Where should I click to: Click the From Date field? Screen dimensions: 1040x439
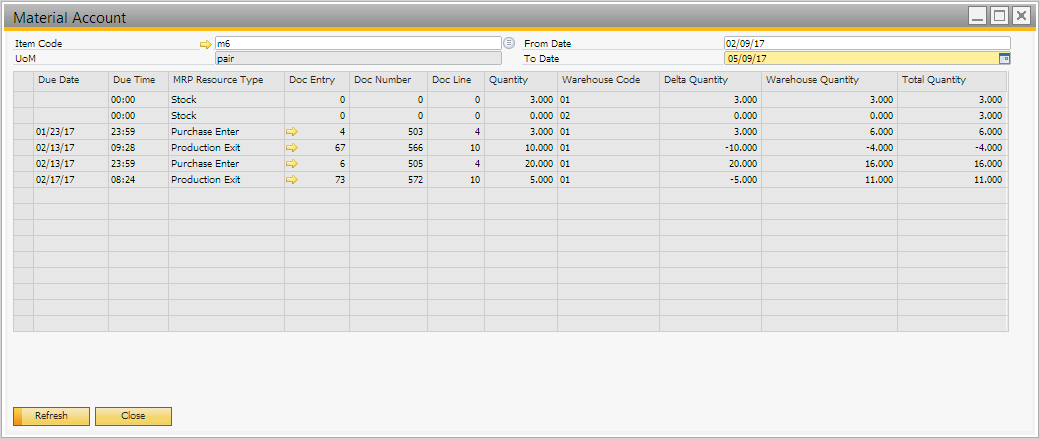(866, 44)
